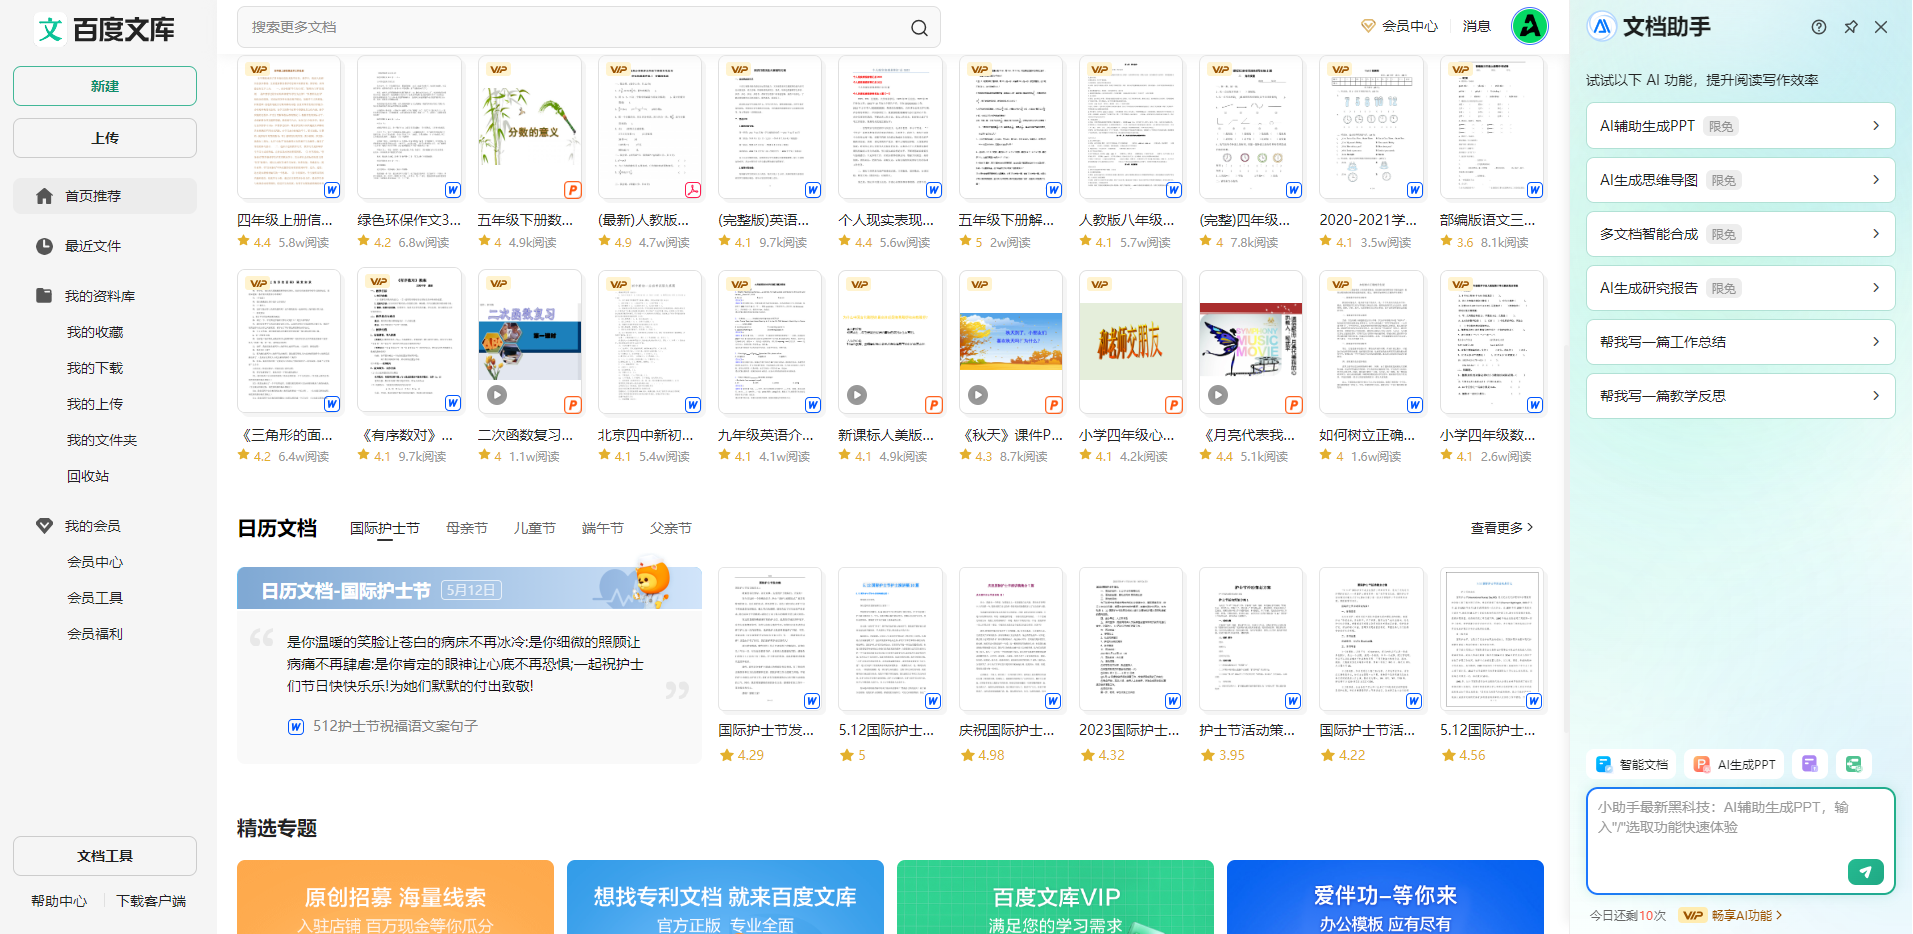1913x934 pixels.
Task: Click the 会员中心 diamond icon in header
Action: (1368, 26)
